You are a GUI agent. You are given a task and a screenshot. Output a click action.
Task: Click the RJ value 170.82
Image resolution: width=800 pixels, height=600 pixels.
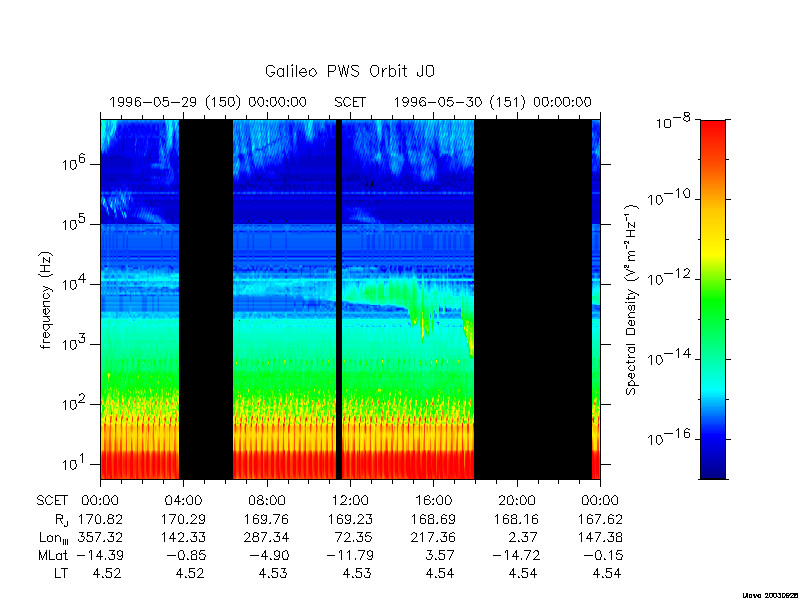[100, 519]
